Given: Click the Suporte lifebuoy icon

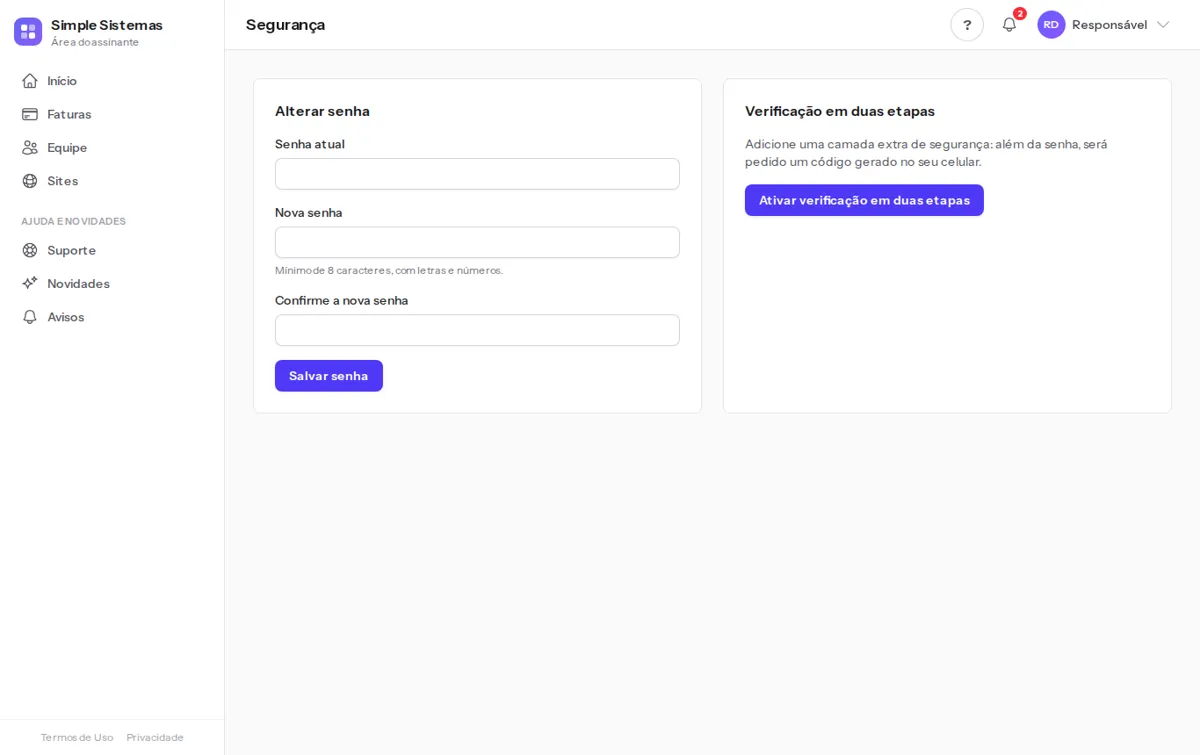Looking at the screenshot, I should coord(30,250).
